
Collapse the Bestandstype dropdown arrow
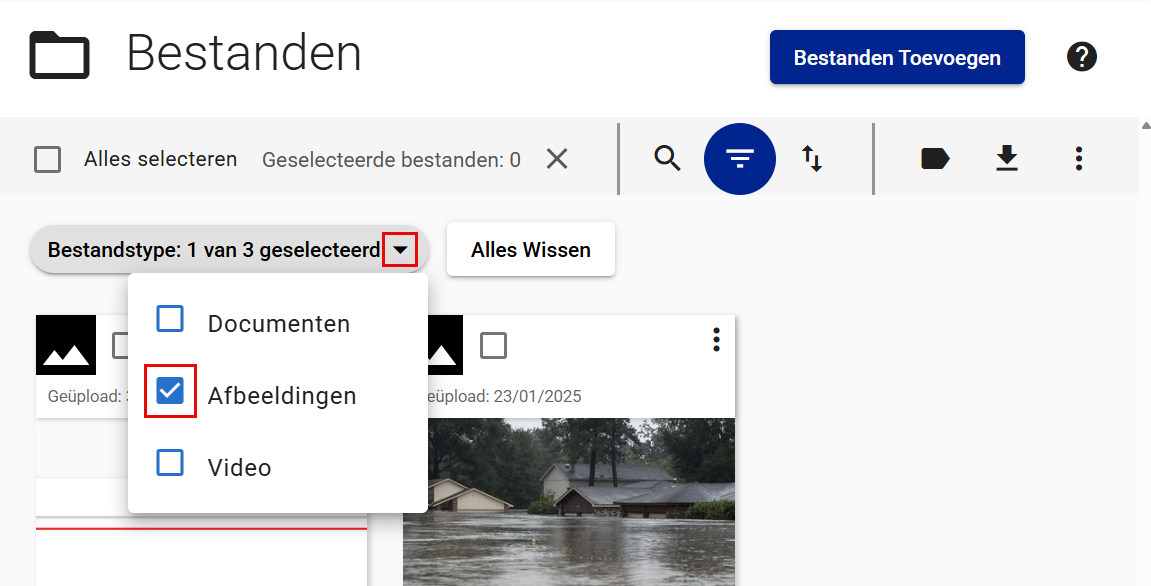[400, 250]
